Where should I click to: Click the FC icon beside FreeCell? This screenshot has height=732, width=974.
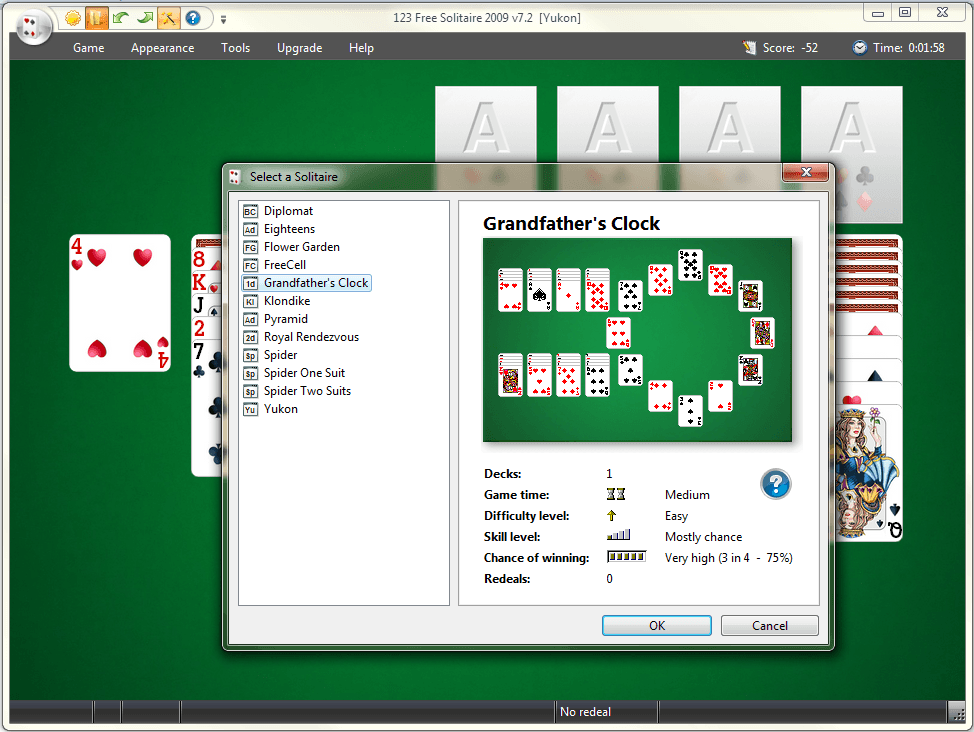250,266
